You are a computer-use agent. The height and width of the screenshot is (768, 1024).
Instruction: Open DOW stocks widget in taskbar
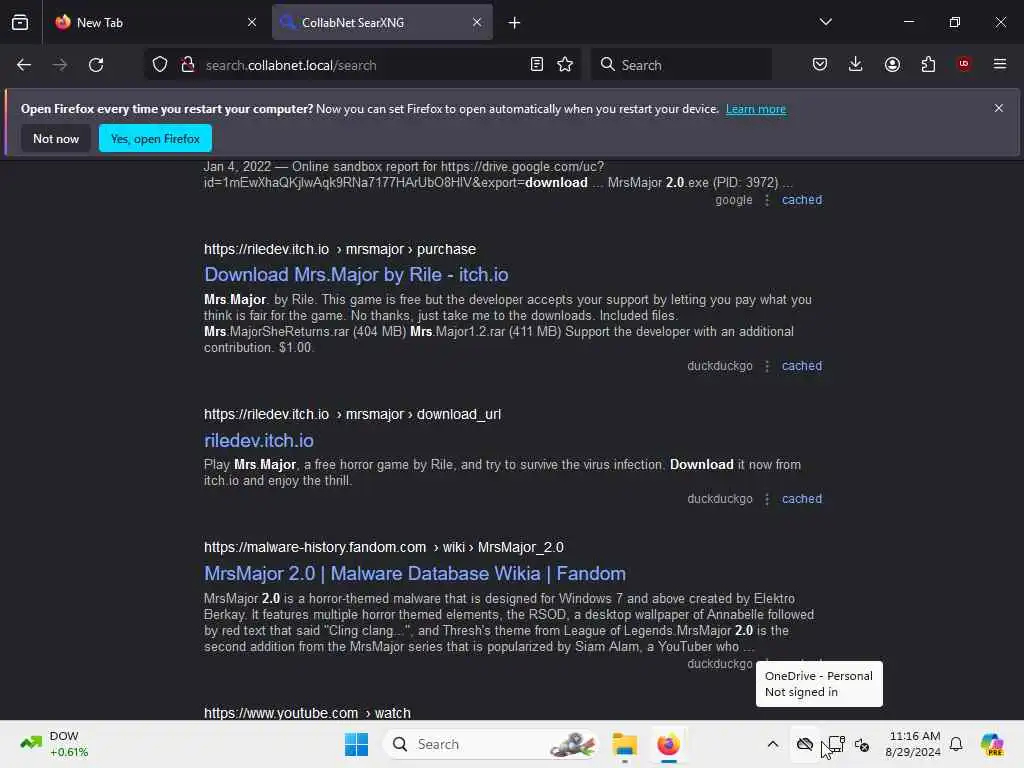tap(55, 744)
